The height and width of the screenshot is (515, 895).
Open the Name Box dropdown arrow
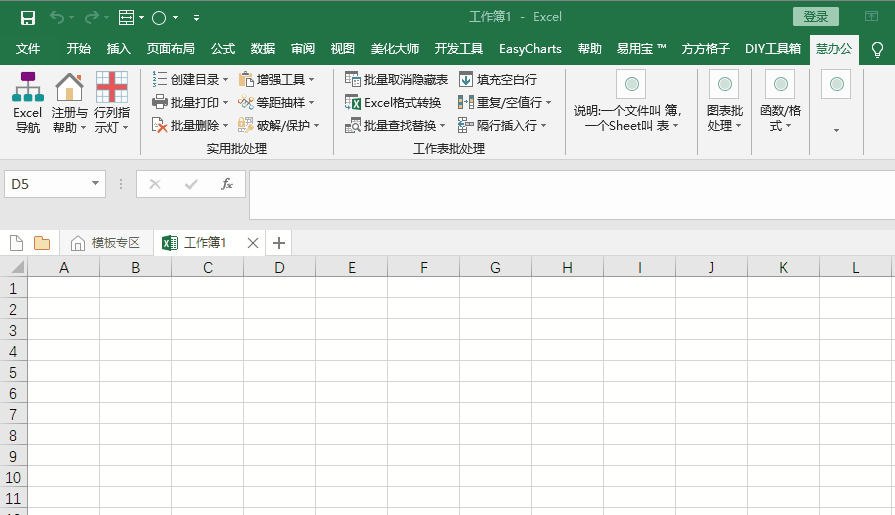click(95, 183)
